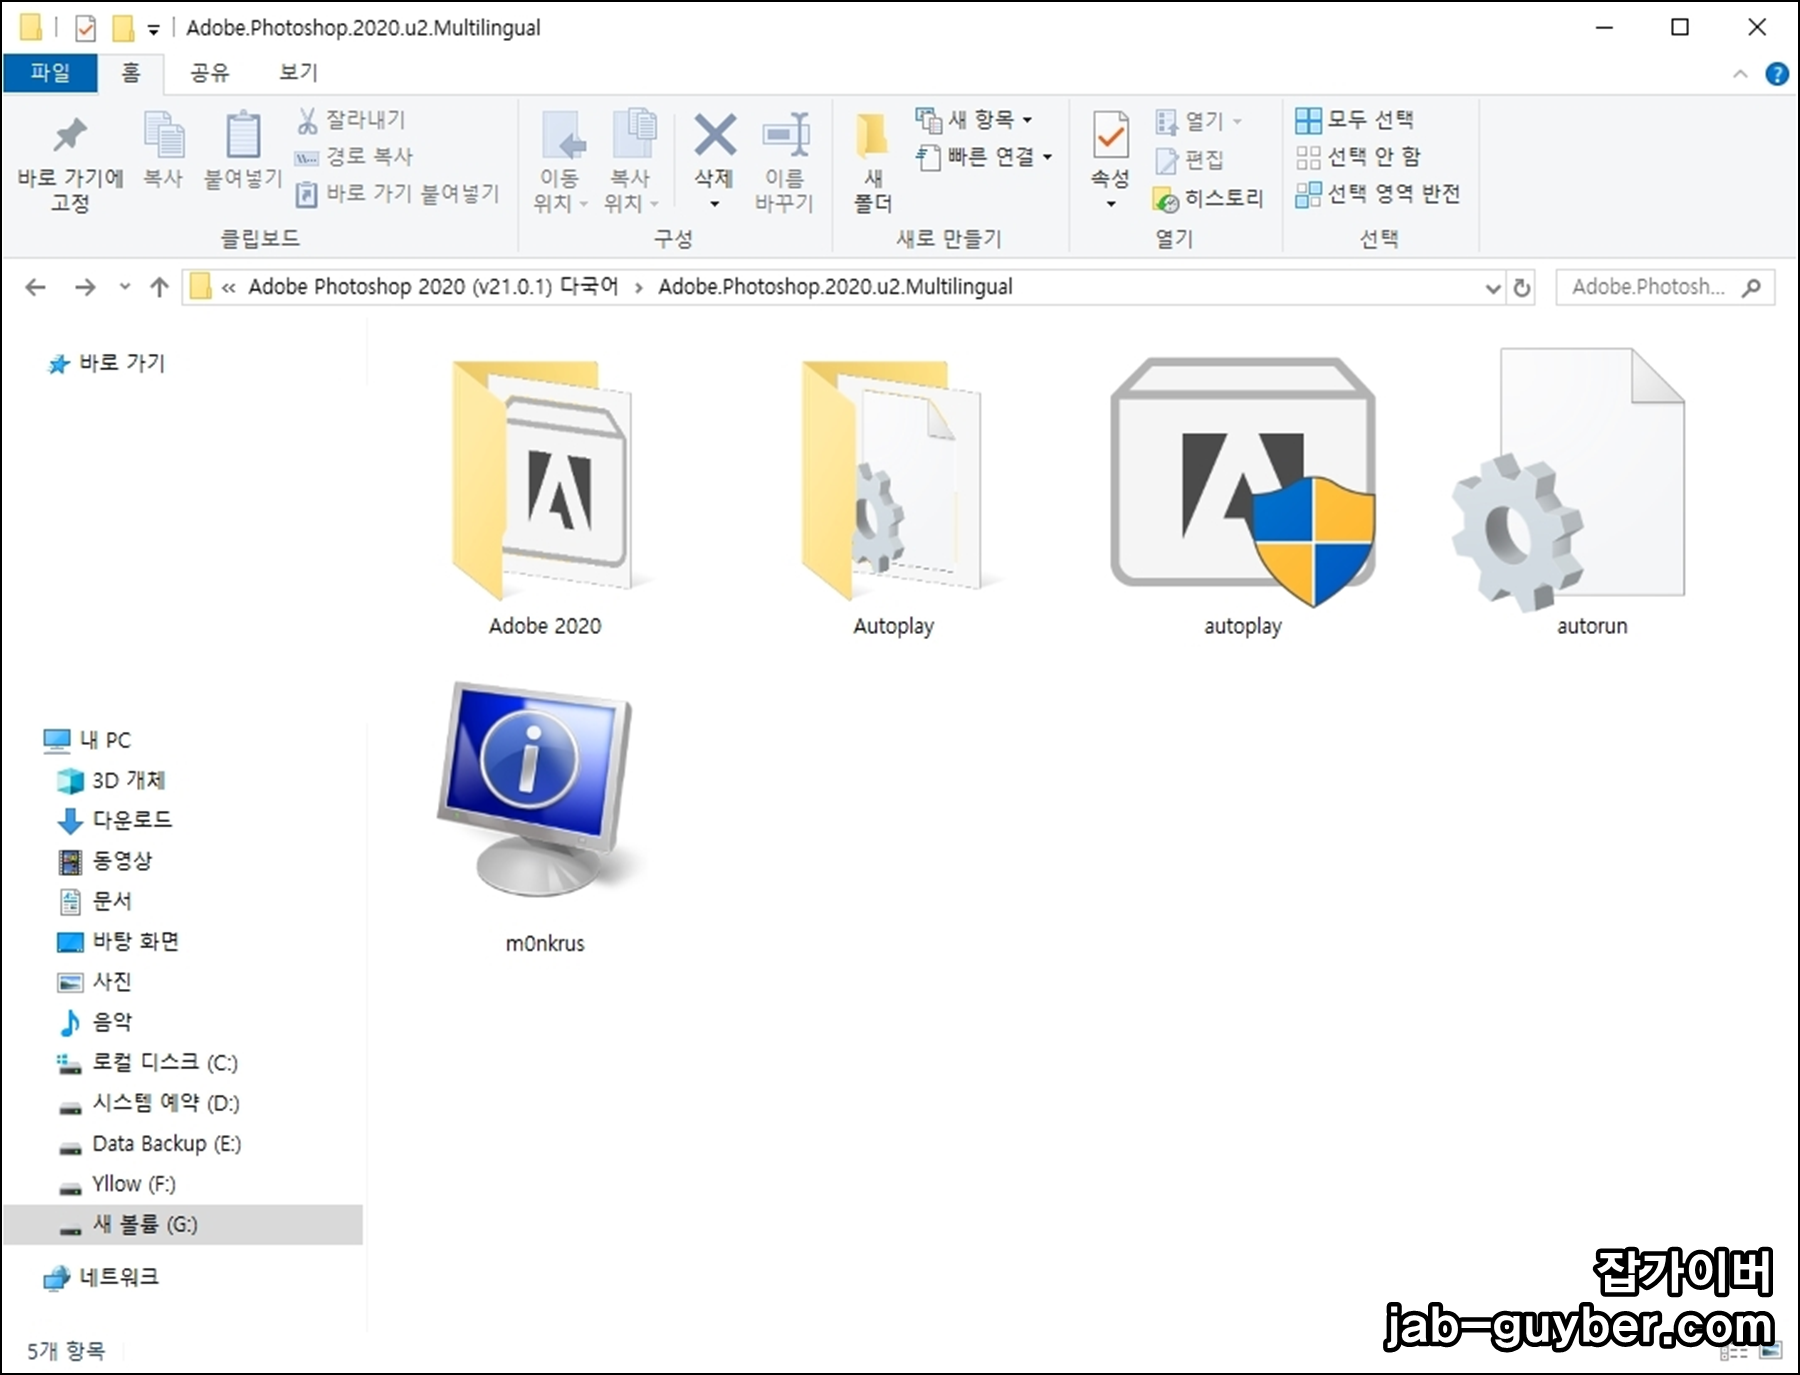Click the Paste (붙여넣기) clipboard icon

243,135
